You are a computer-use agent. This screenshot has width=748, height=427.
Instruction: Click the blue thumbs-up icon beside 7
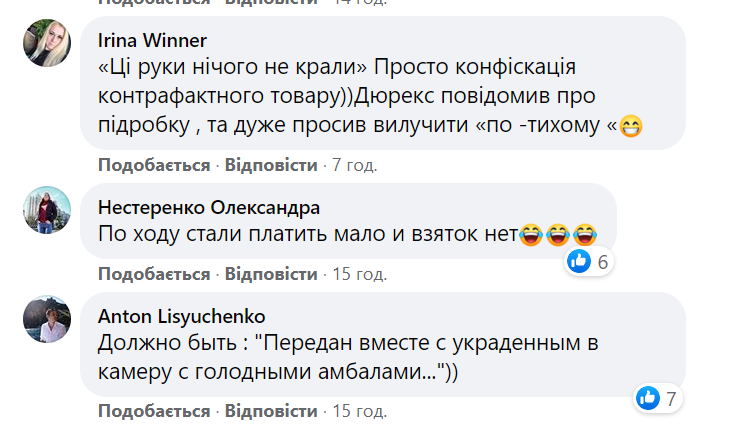(648, 399)
